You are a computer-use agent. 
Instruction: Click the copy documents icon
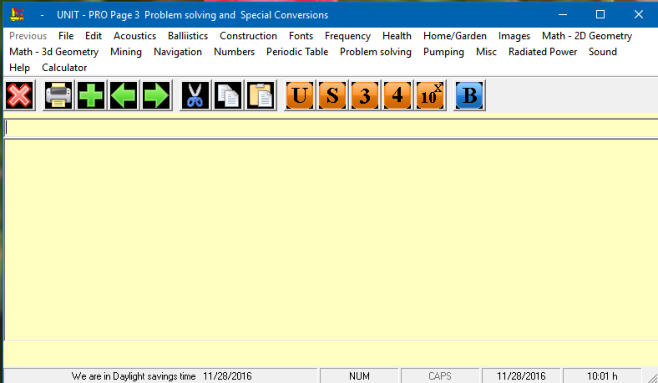(228, 95)
